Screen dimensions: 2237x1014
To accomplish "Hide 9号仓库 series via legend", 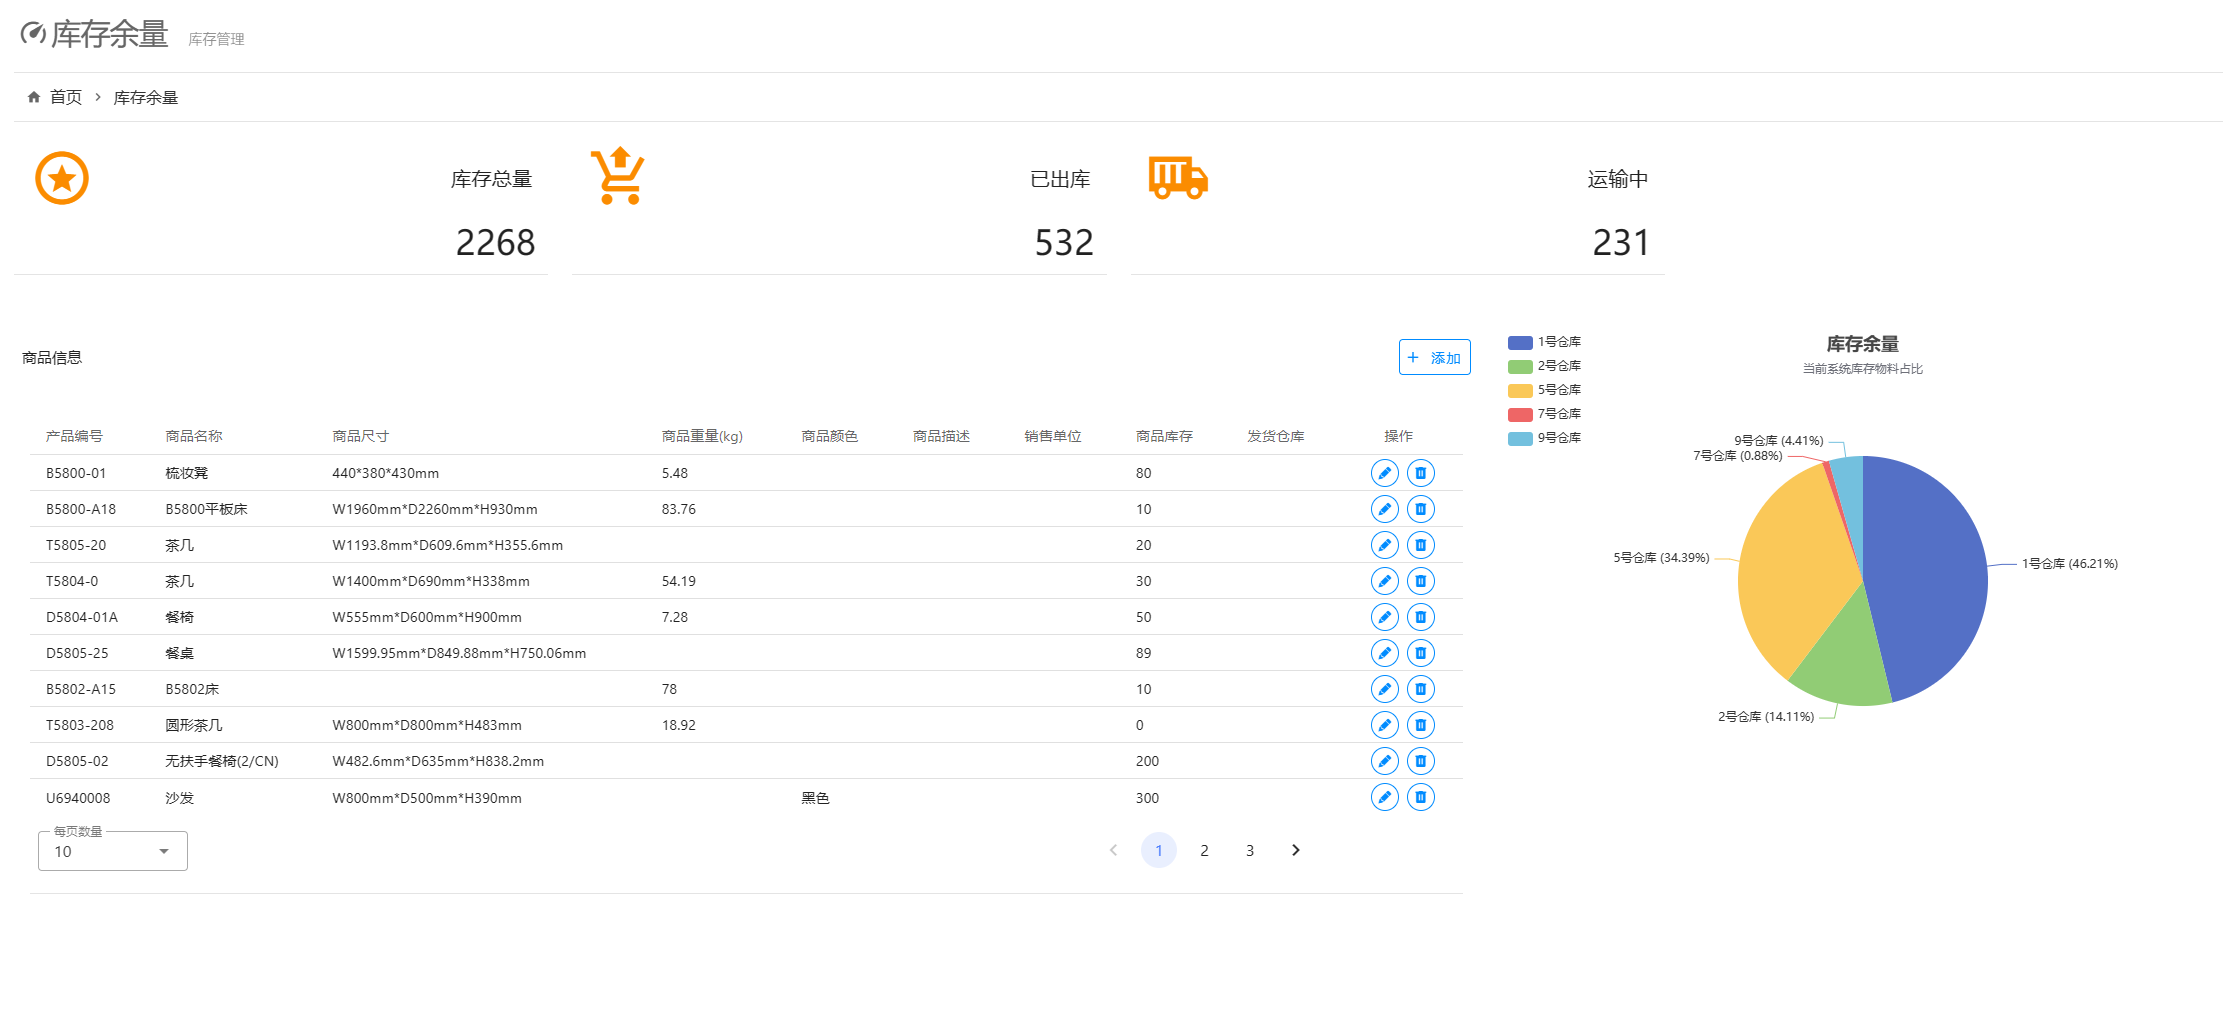I will tap(1544, 438).
